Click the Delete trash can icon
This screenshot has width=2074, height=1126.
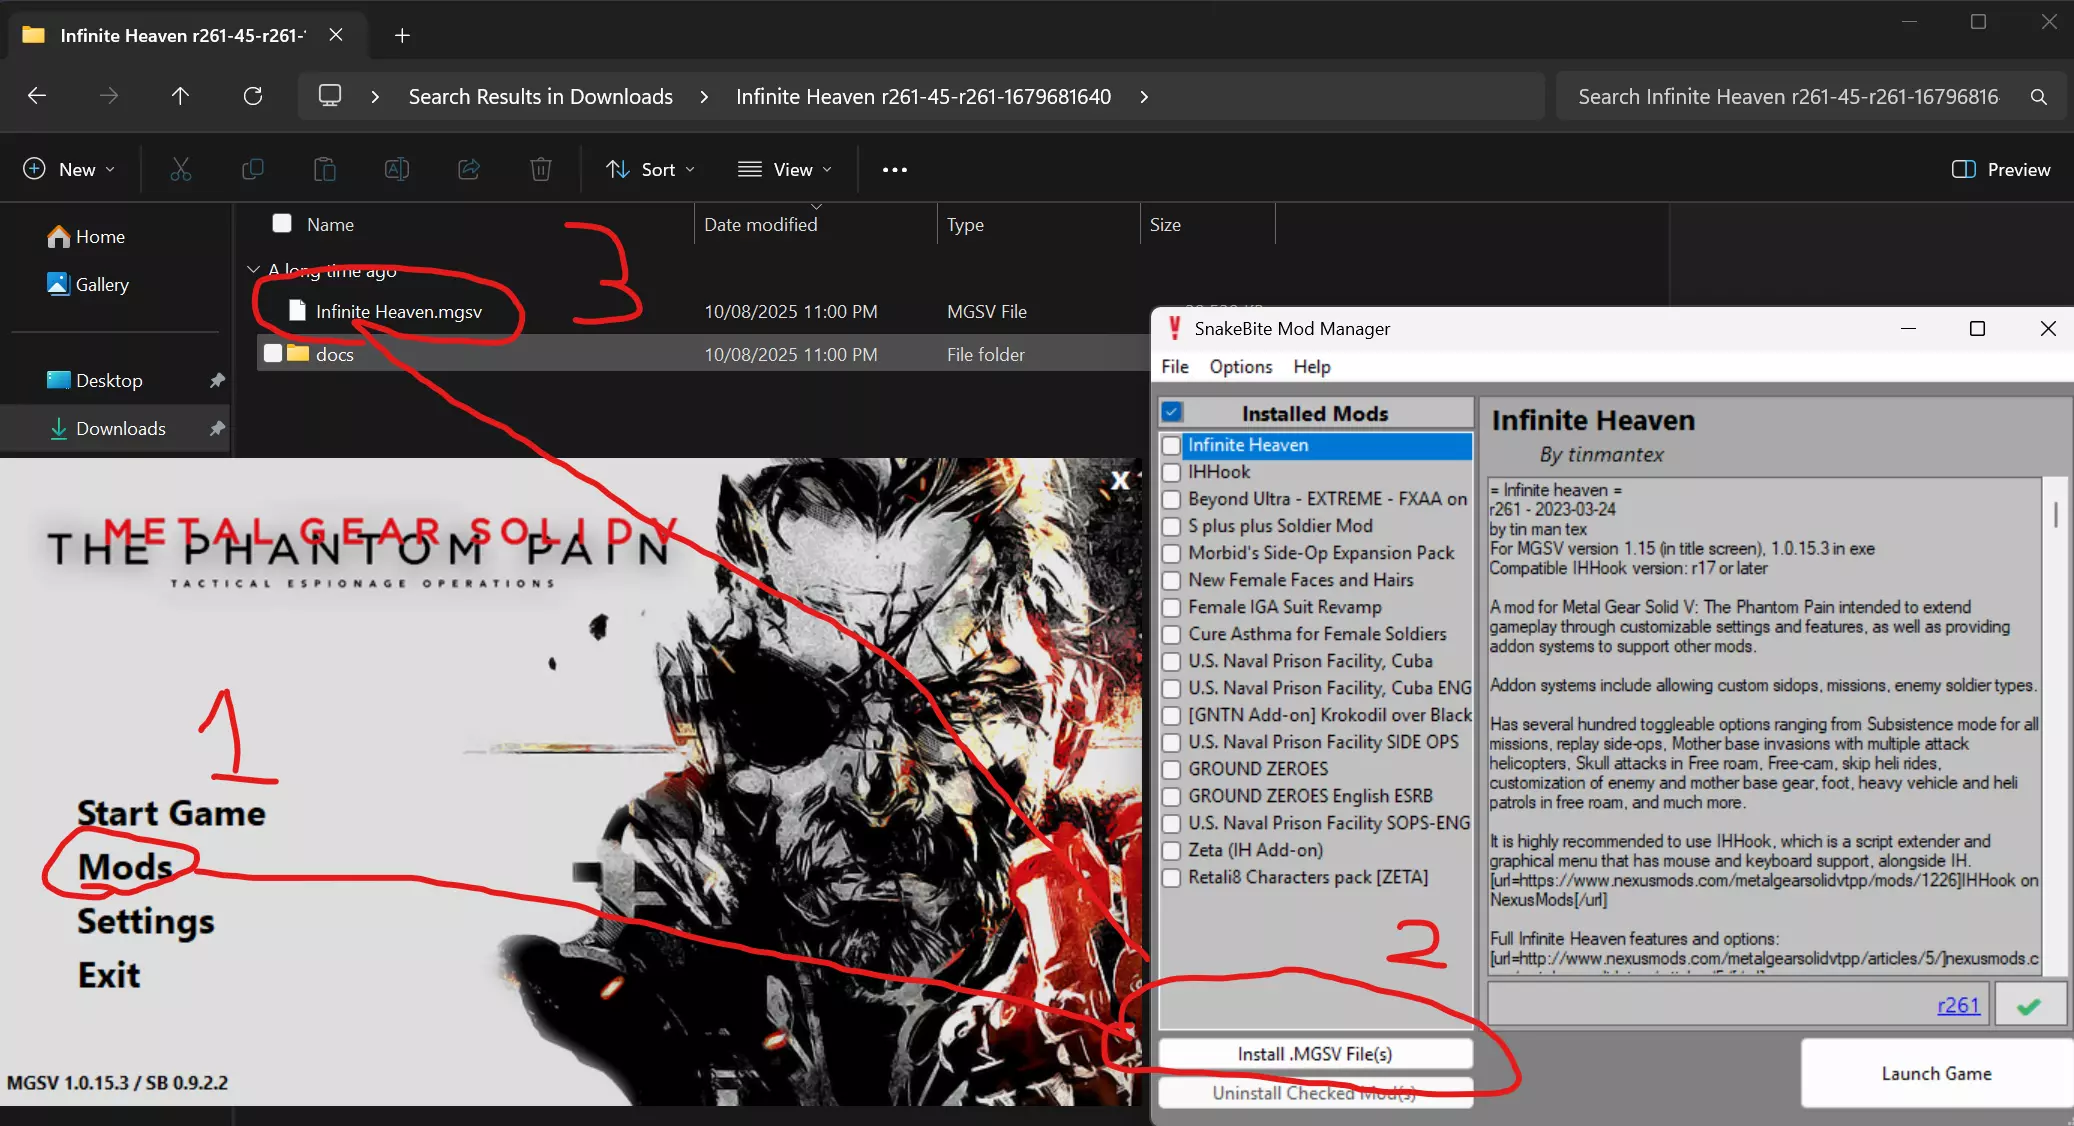(540, 169)
